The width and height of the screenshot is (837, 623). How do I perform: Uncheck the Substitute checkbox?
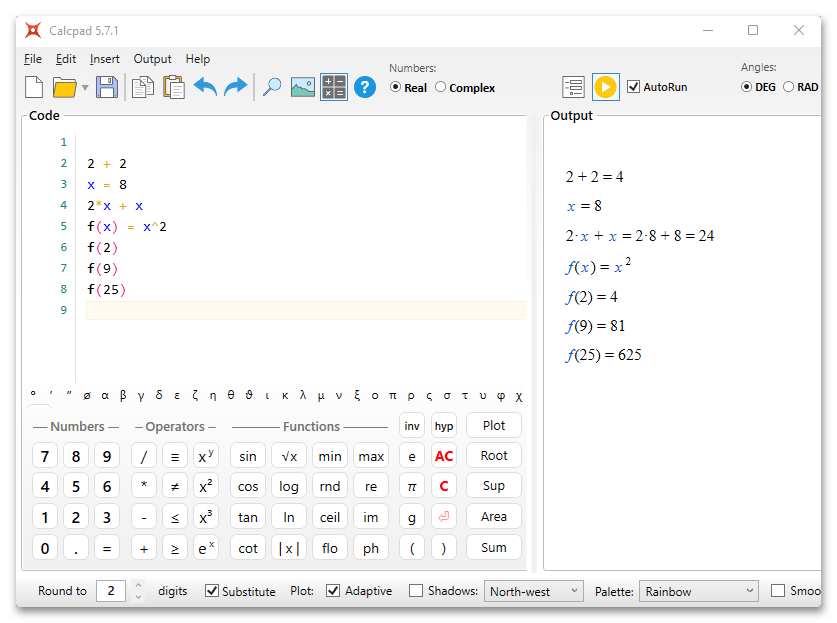pos(212,591)
